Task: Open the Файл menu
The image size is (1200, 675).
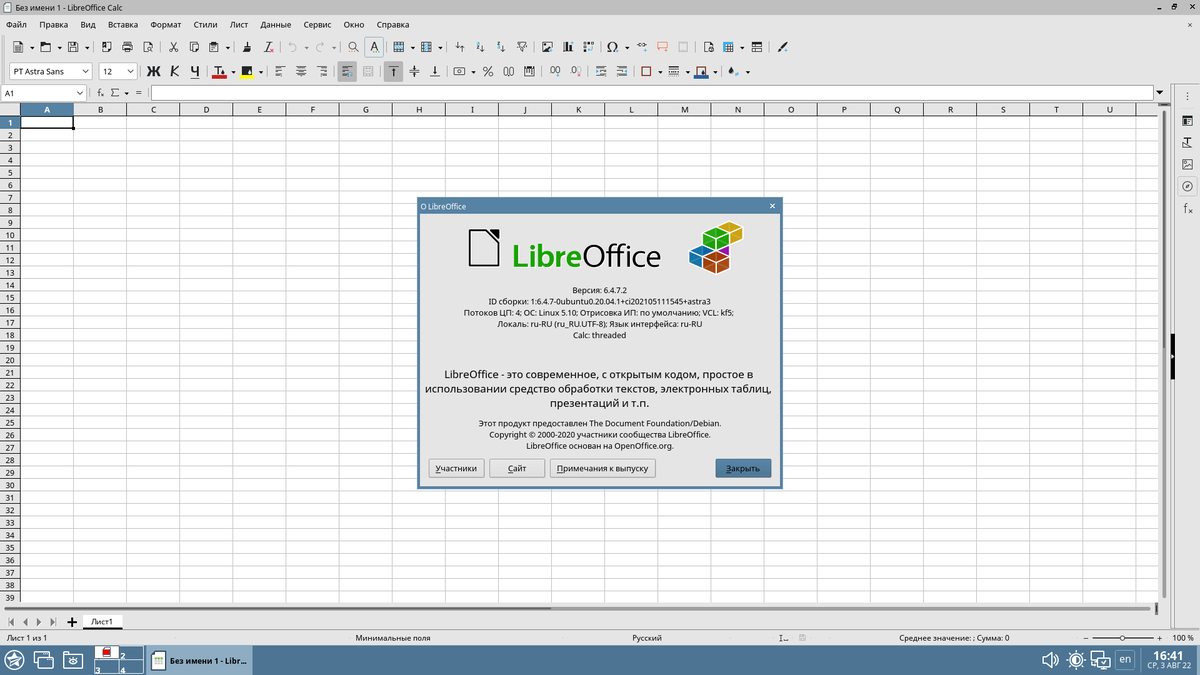Action: coord(16,23)
